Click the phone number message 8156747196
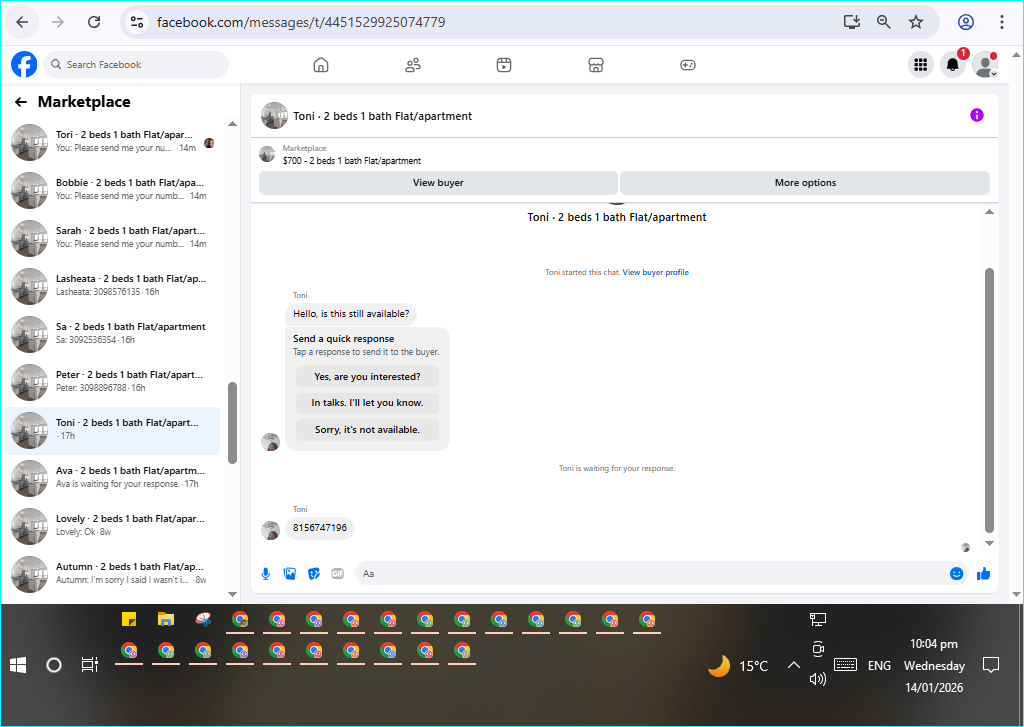The image size is (1024, 727). point(319,528)
